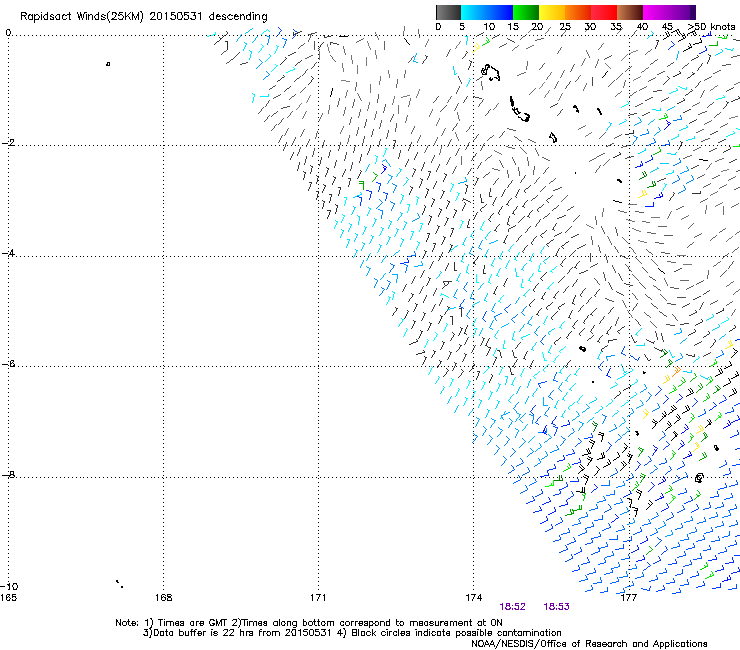Click the yellow 20-25 knots color segment
Screen dimensions: 740x650
point(552,12)
